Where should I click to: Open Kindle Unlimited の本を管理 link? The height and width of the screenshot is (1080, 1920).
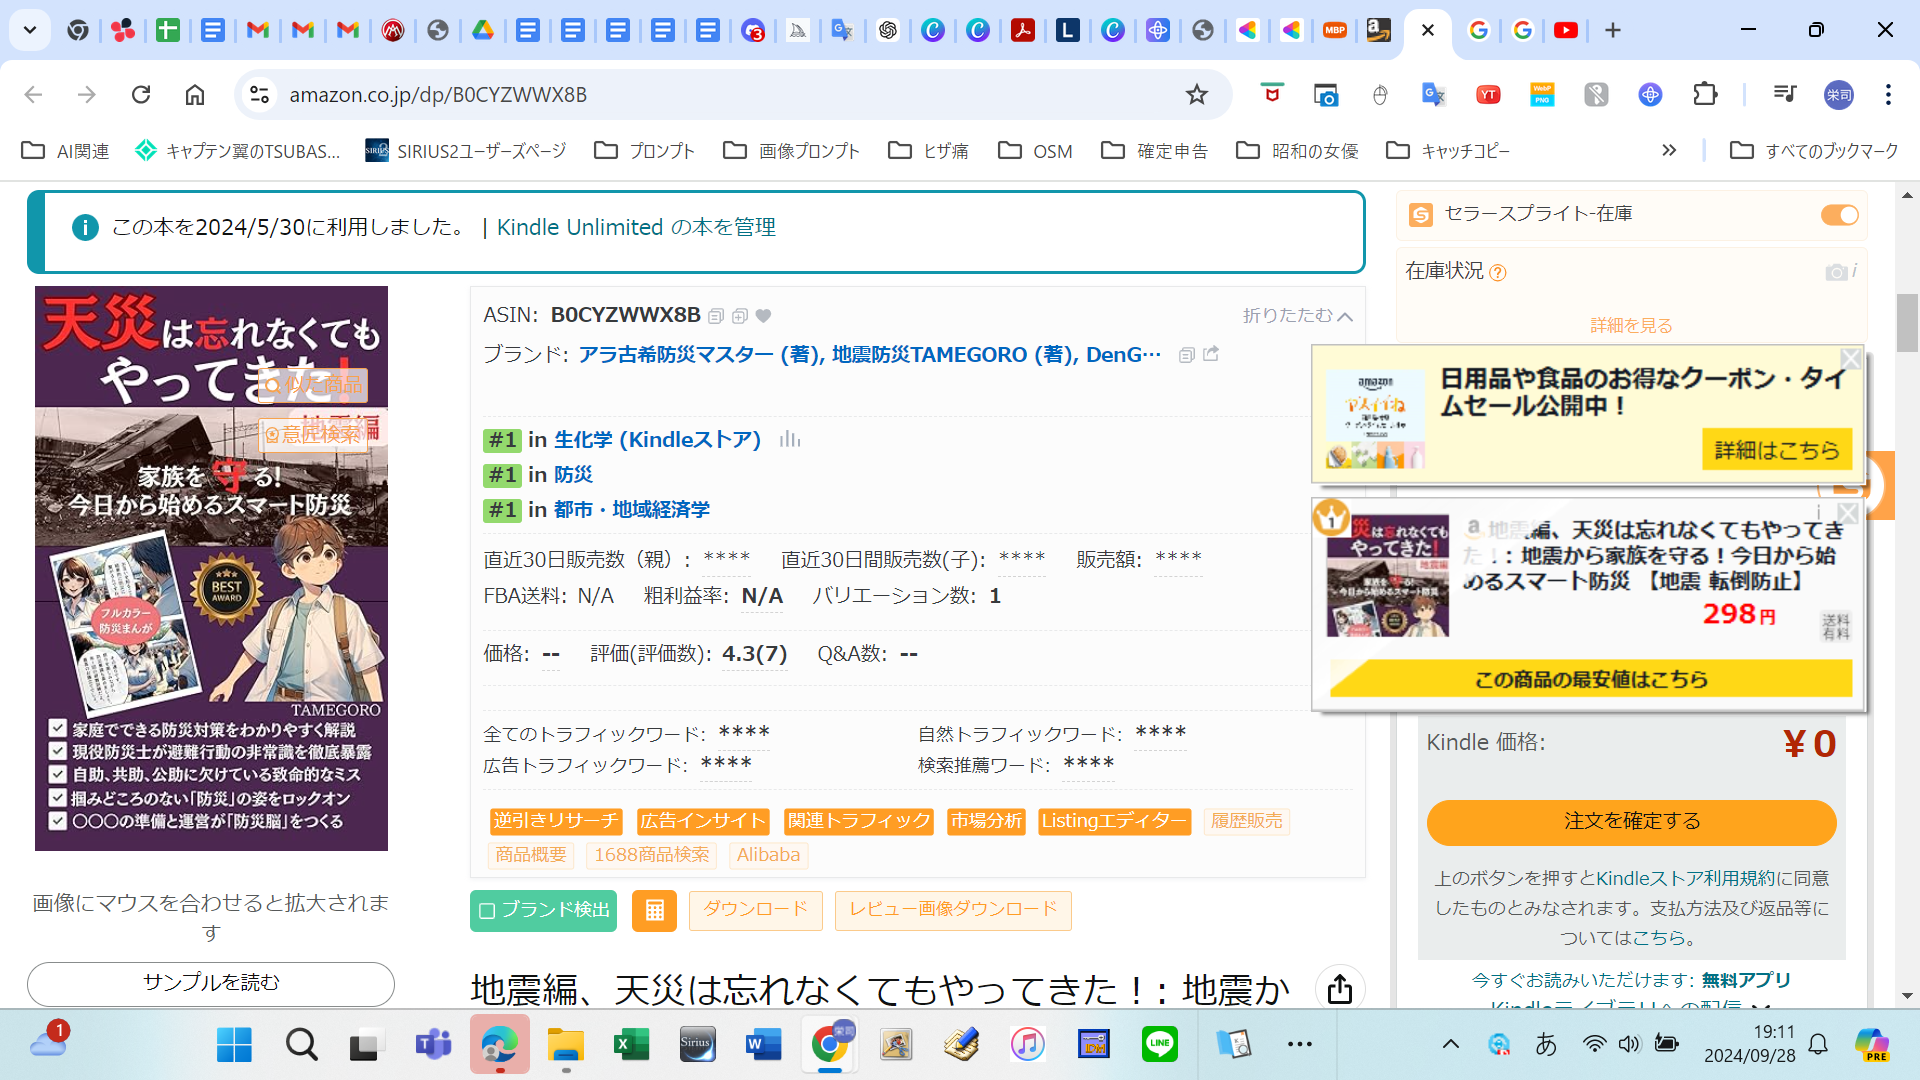click(x=636, y=227)
